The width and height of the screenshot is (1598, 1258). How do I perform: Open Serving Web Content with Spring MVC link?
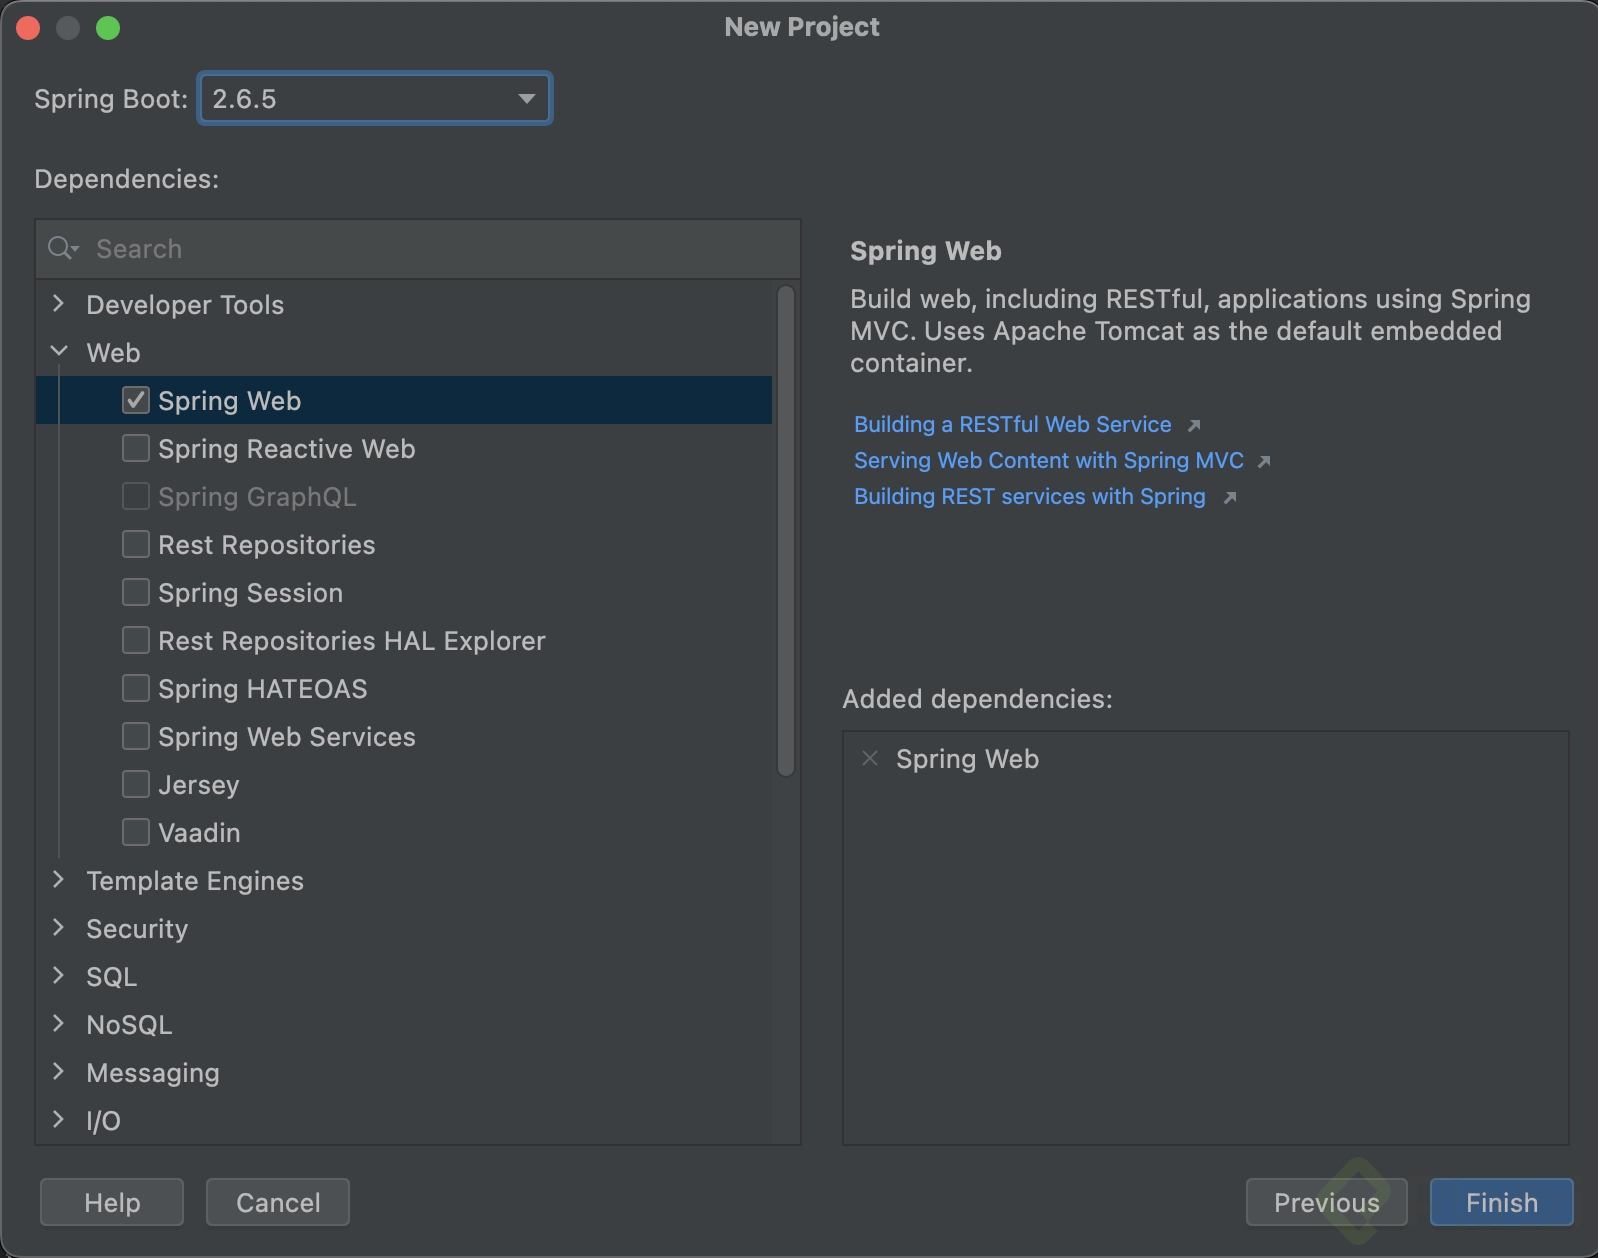pos(1048,460)
